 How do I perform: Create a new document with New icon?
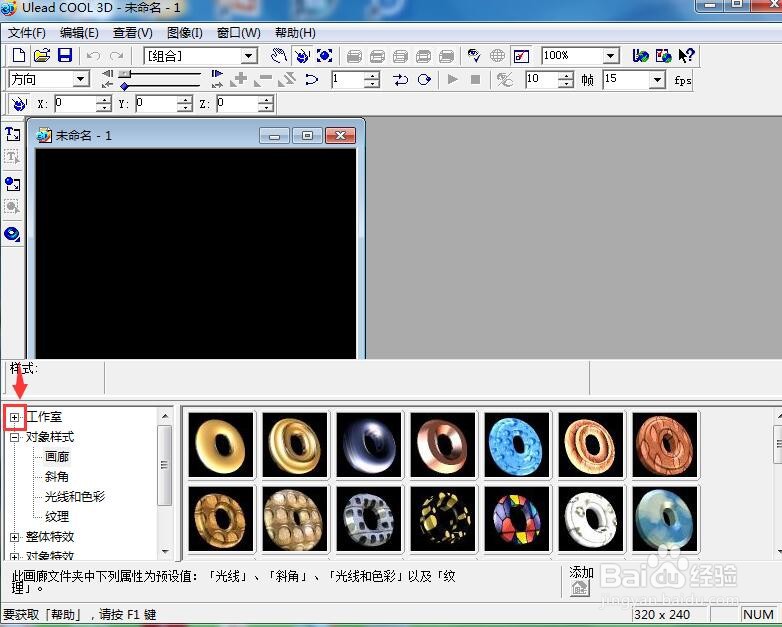pyautogui.click(x=19, y=55)
